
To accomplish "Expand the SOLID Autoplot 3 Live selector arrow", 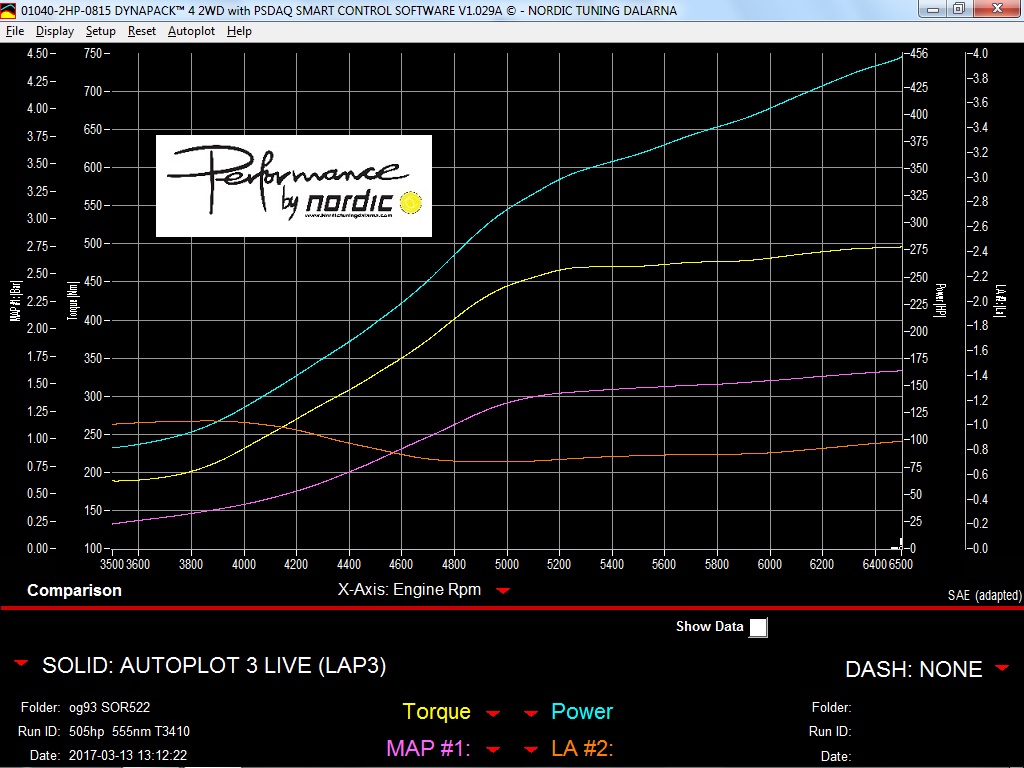I will (20, 664).
